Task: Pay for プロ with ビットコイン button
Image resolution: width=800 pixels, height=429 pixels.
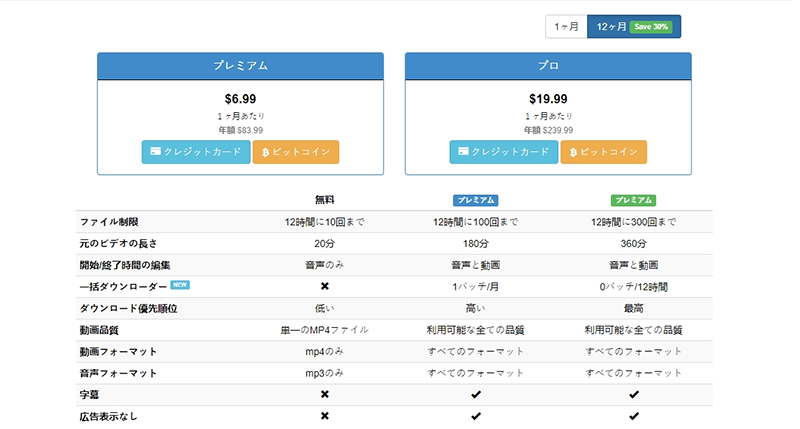Action: [x=603, y=152]
